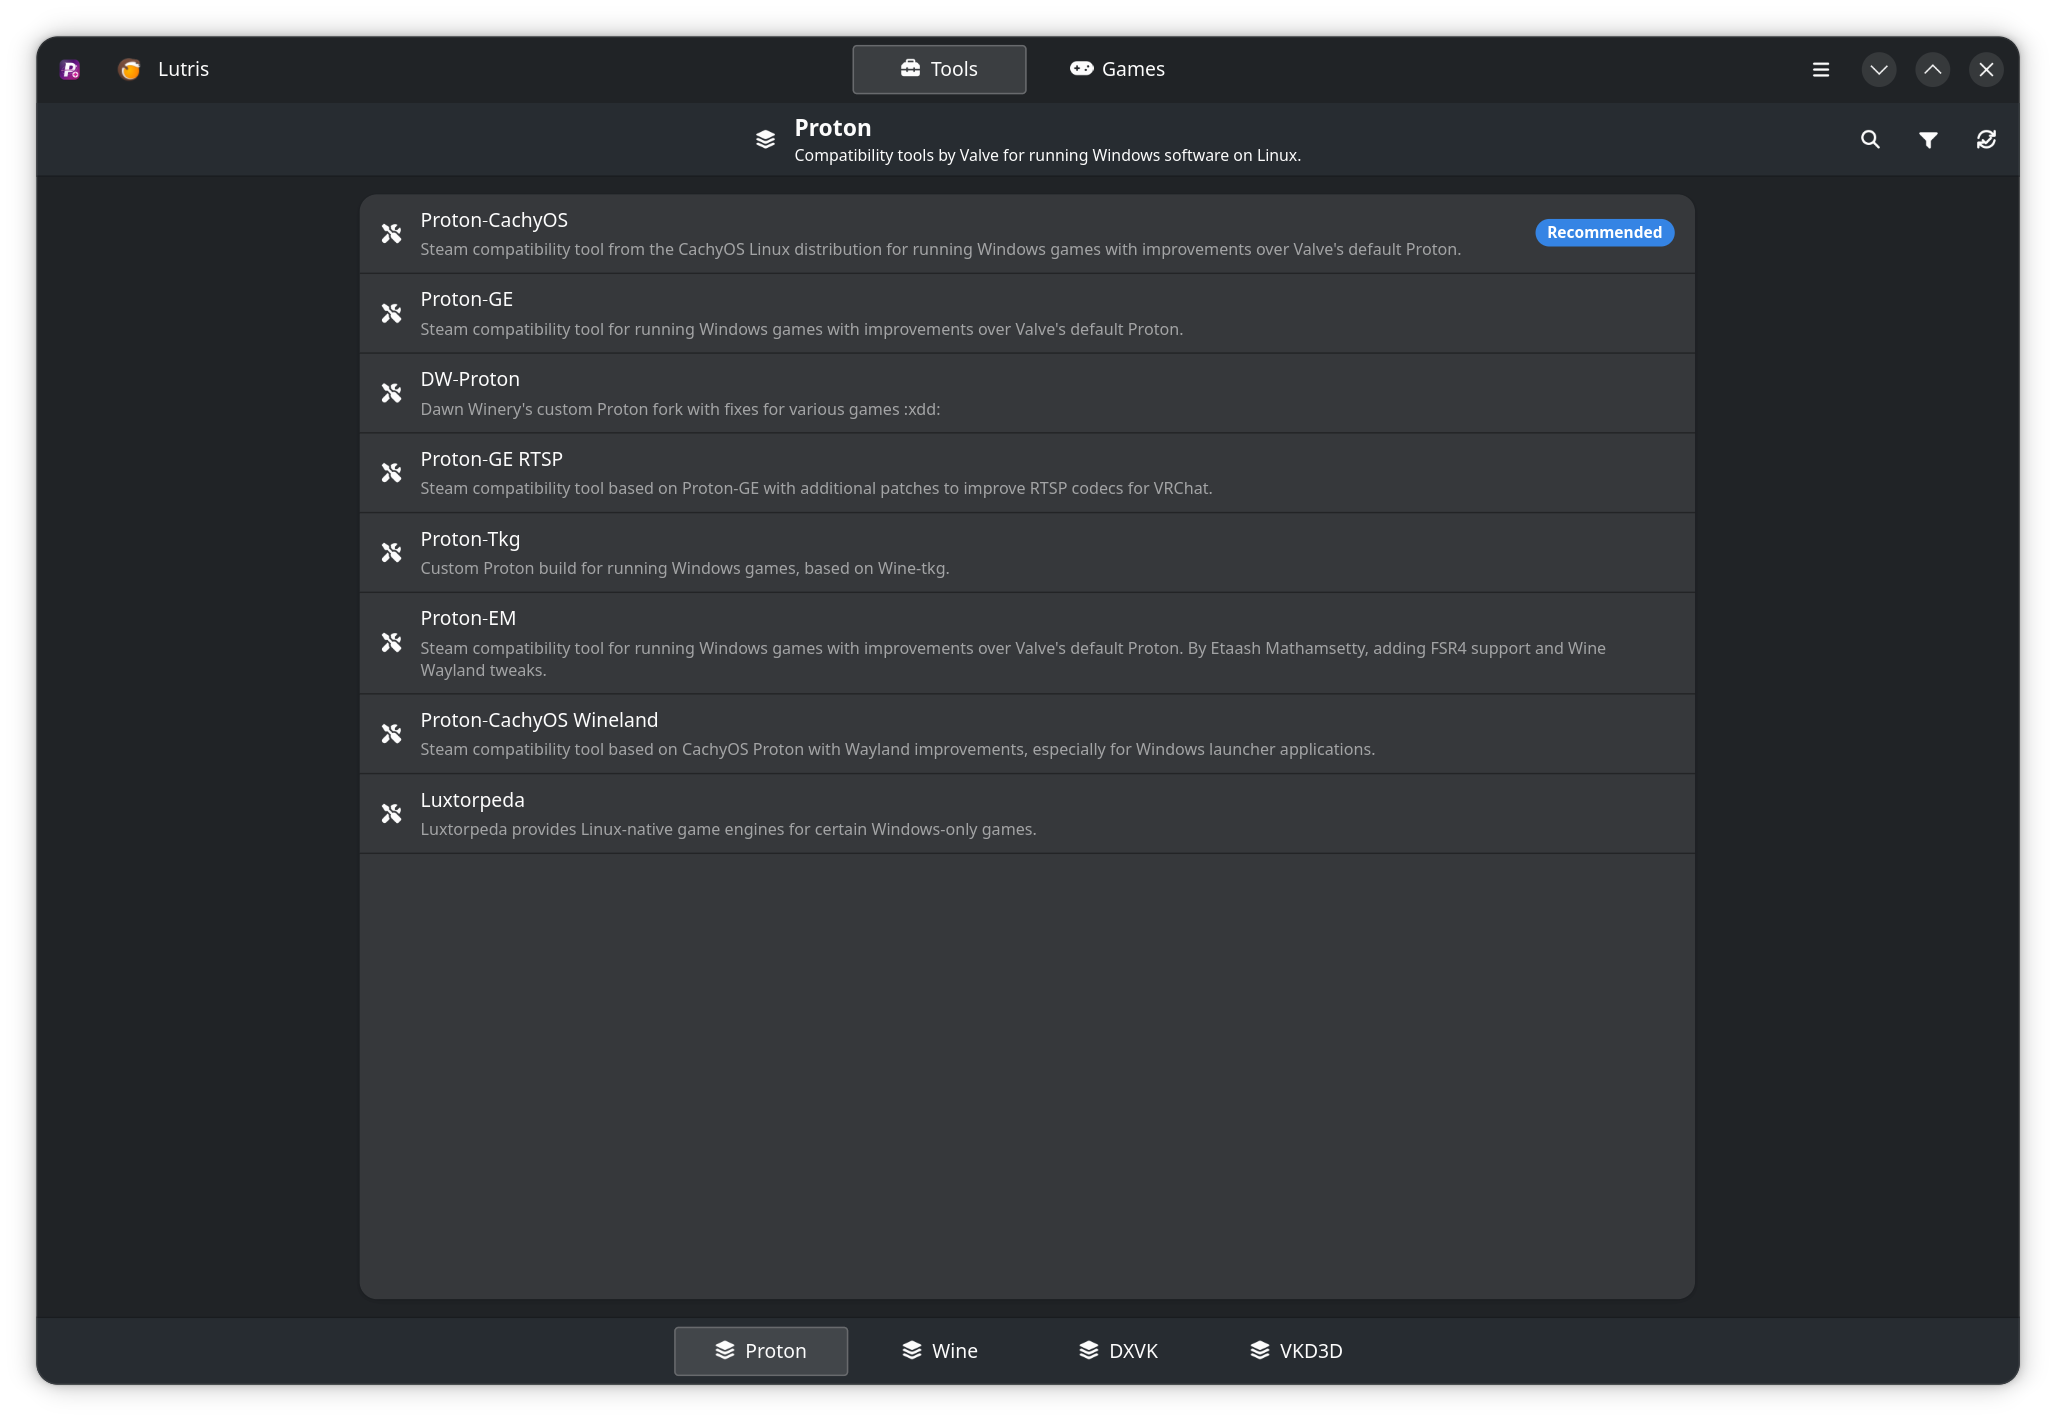2056x1421 pixels.
Task: Click the Proton layers icon in the header
Action: [766, 139]
